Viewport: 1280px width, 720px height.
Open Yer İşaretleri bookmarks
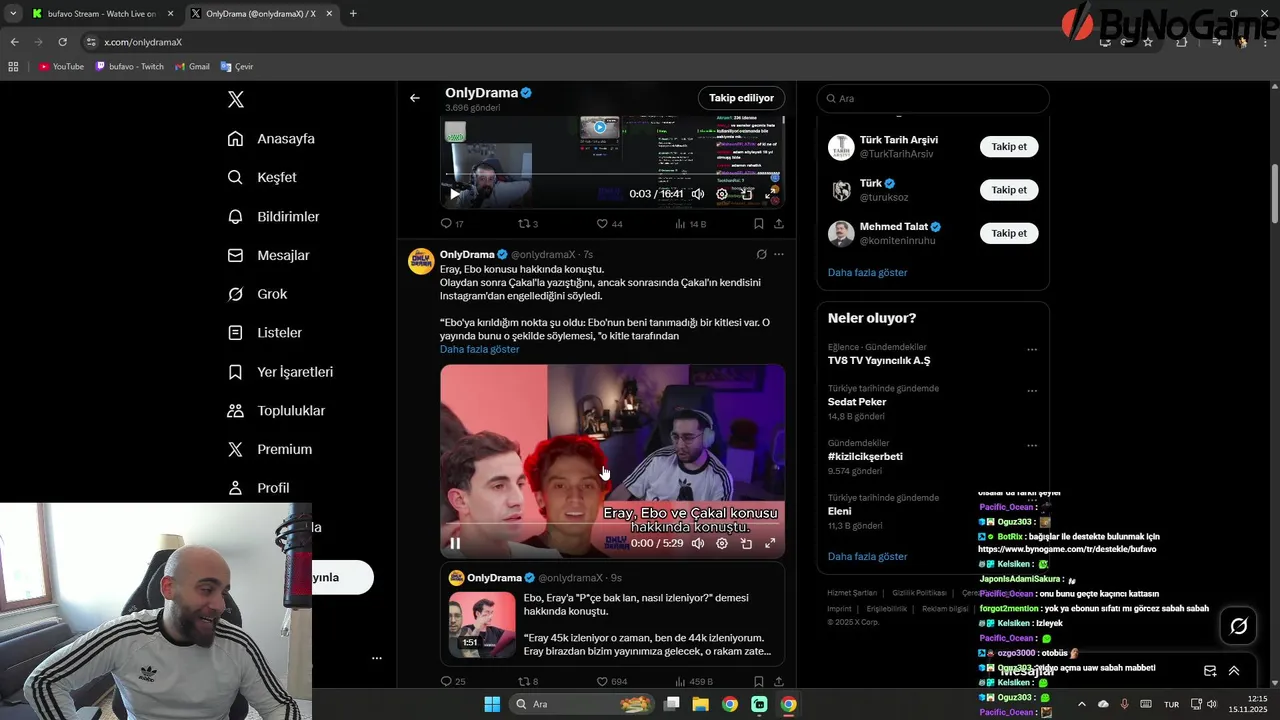point(280,371)
